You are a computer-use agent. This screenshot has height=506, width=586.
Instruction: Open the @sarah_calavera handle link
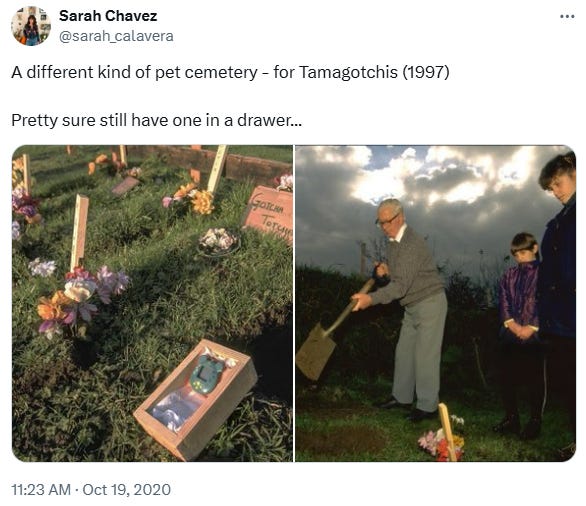[x=116, y=36]
